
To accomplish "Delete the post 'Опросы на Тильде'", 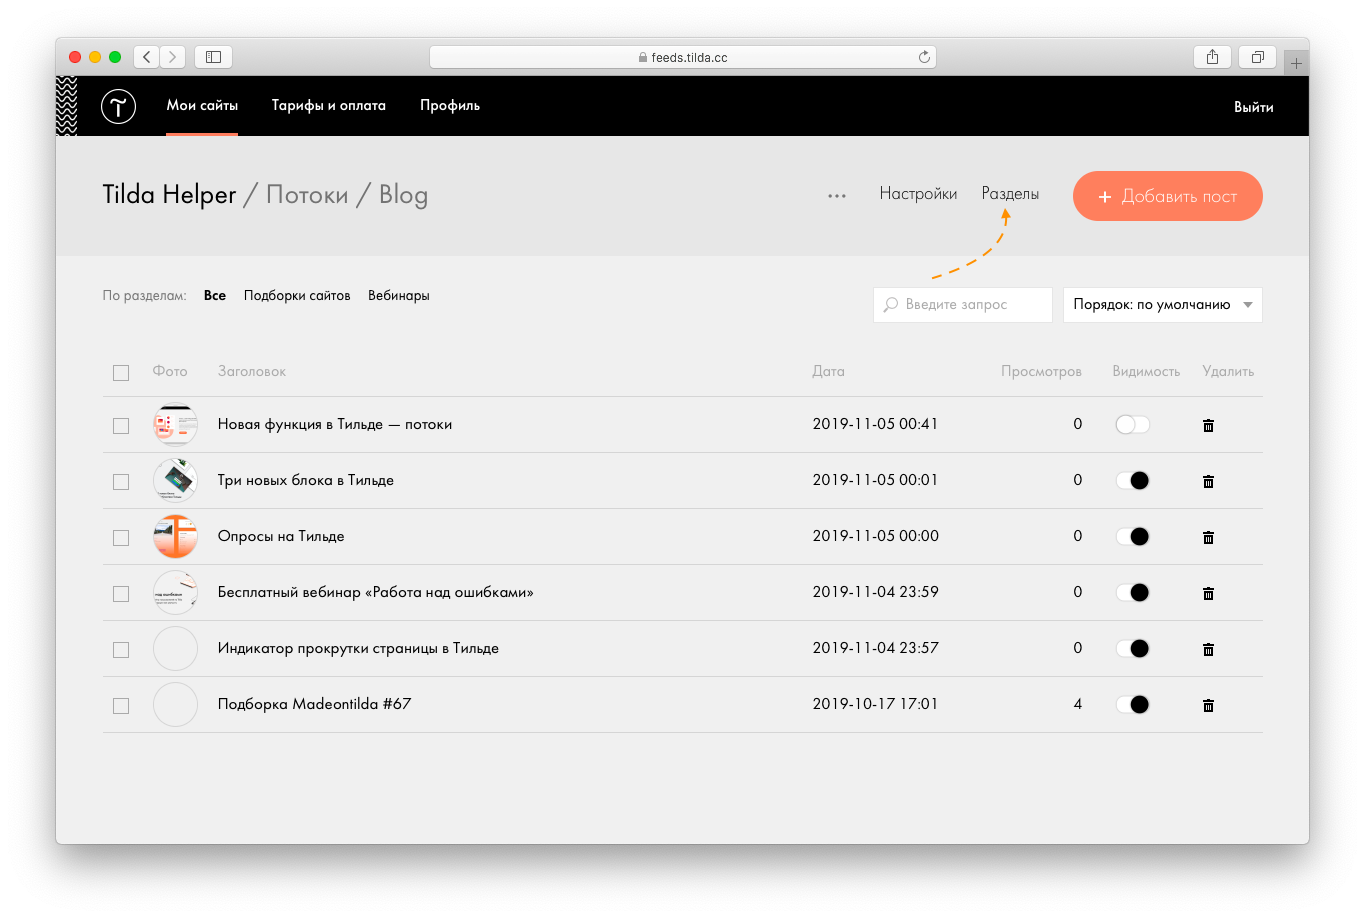I will (x=1208, y=537).
